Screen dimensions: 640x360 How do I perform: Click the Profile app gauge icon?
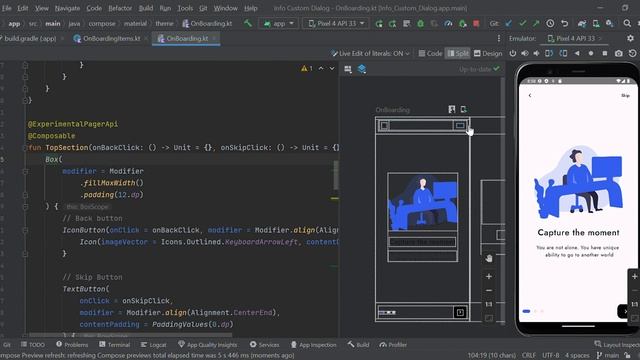click(448, 24)
